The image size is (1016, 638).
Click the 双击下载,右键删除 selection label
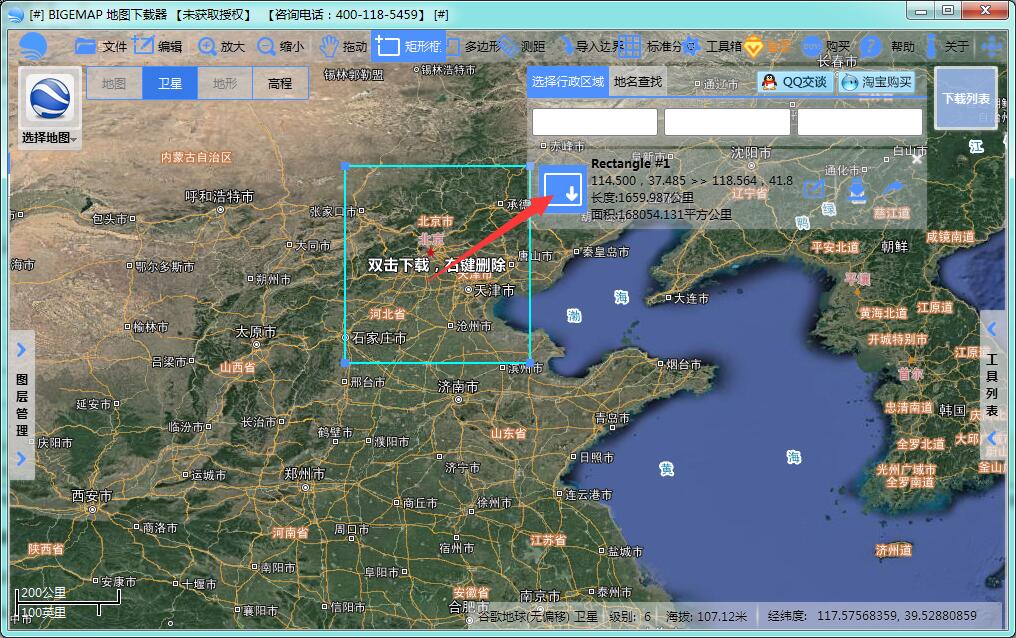(x=437, y=264)
